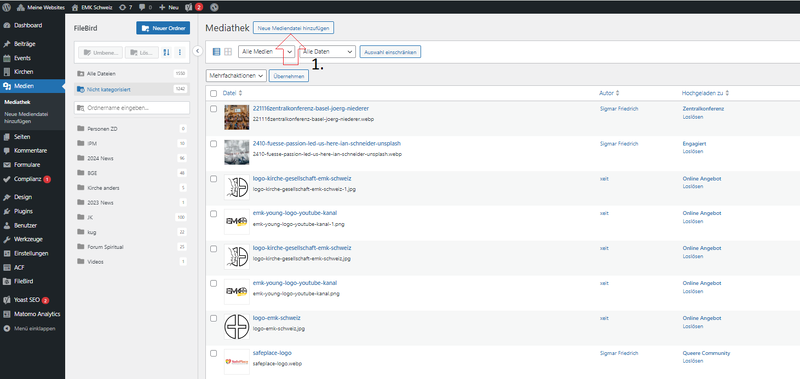Screen dimensions: 800x379
Task: Create a folder with Neuer Ordner
Action: (x=163, y=28)
